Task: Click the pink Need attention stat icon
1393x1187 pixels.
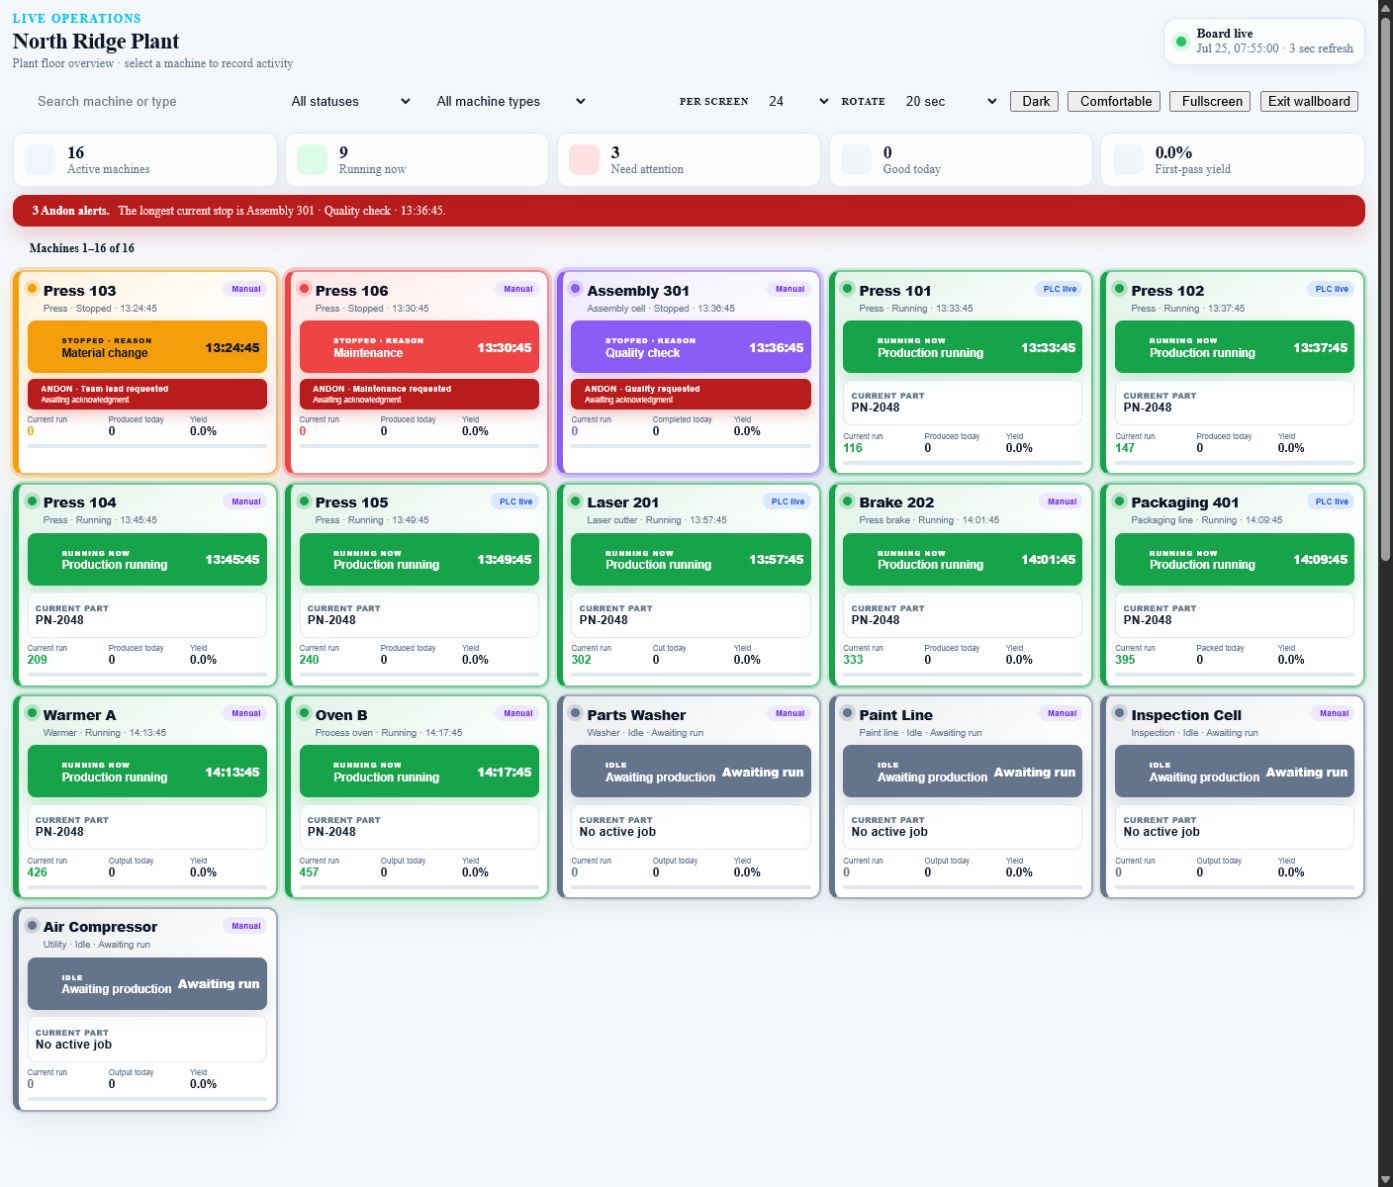Action: pos(584,160)
